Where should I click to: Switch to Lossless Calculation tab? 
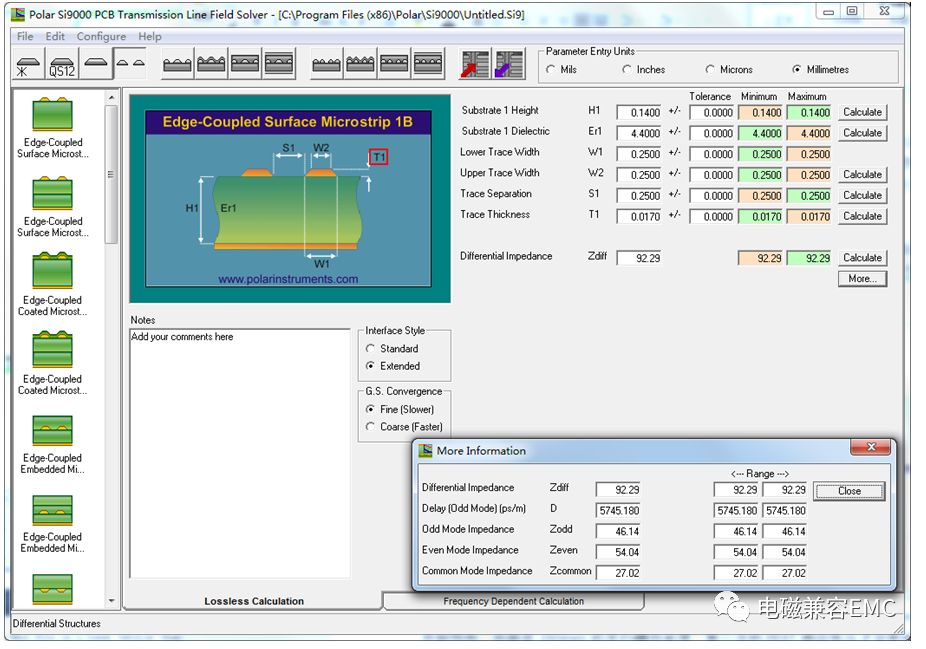[x=254, y=601]
